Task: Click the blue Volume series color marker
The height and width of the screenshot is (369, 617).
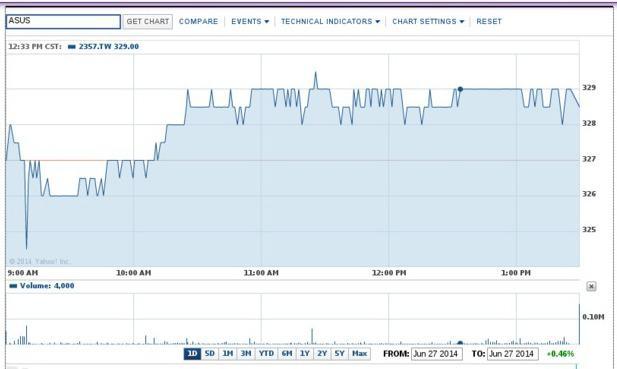Action: click(x=13, y=286)
